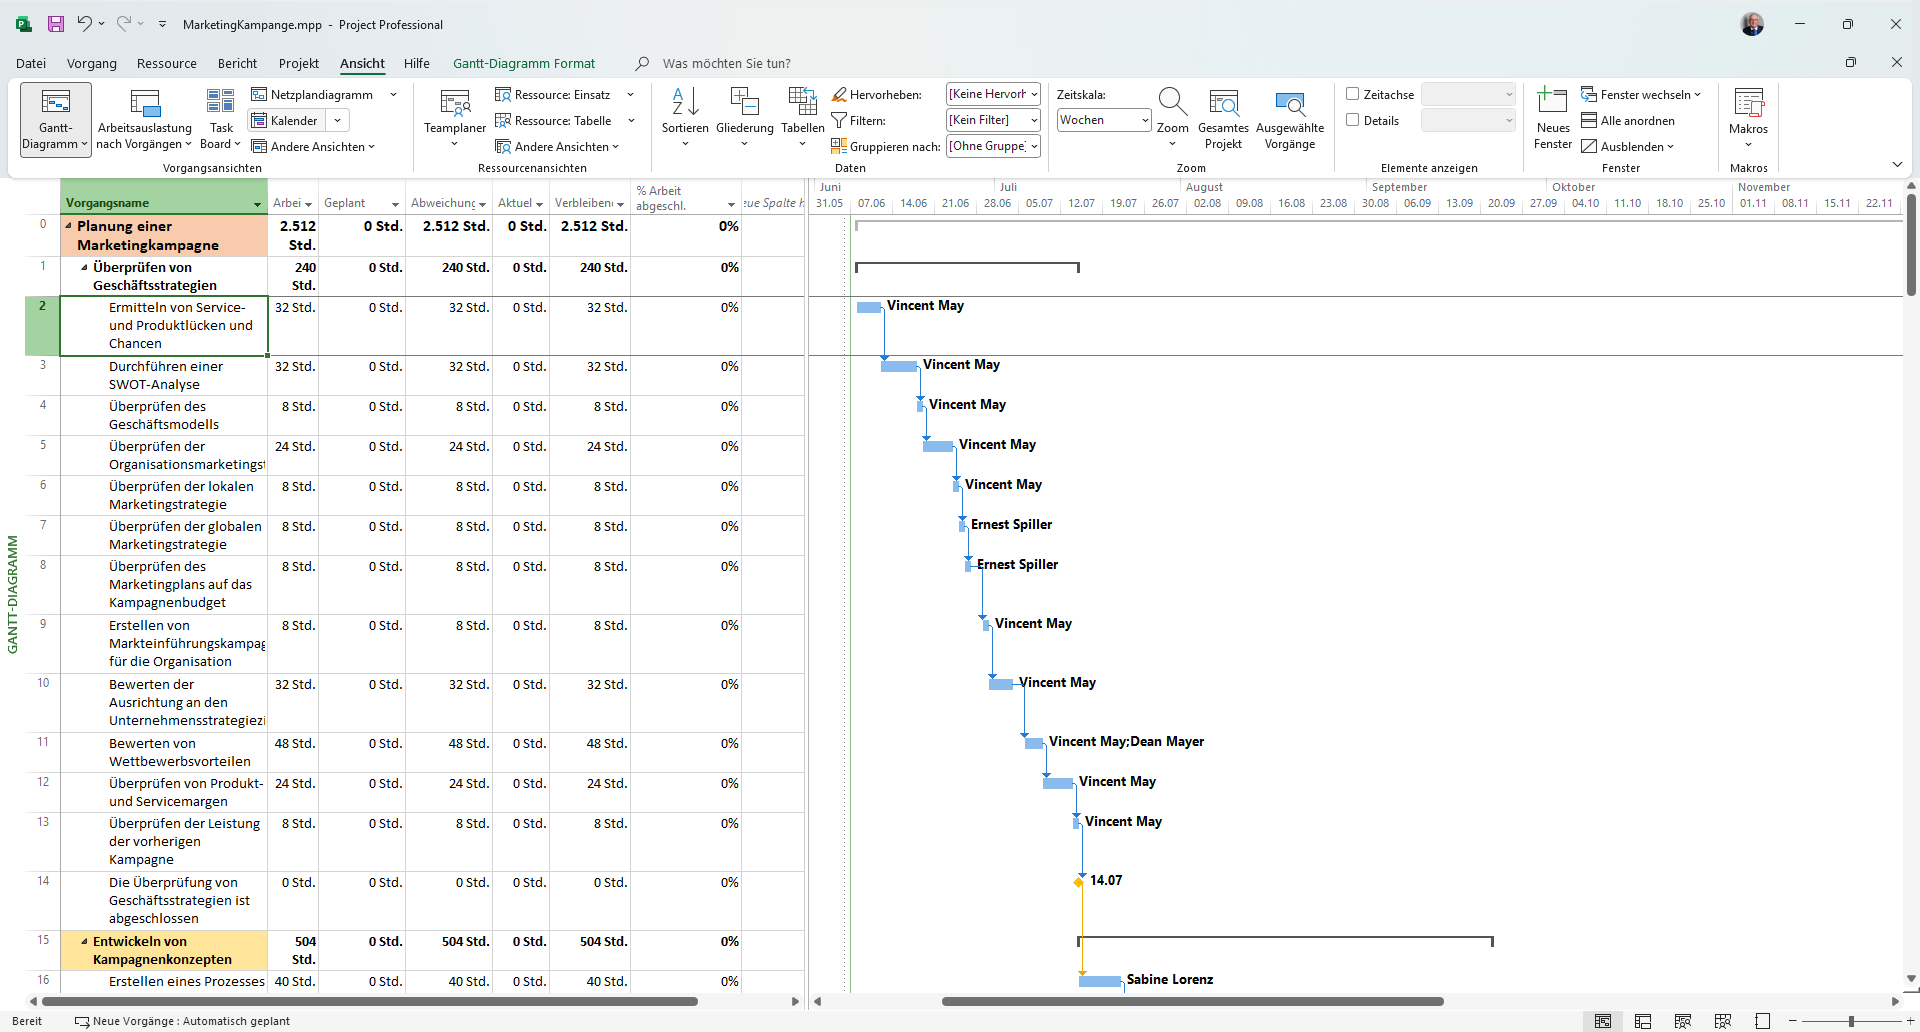The image size is (1920, 1032).
Task: Click the Was möchten Sie tun search box
Action: 726,63
